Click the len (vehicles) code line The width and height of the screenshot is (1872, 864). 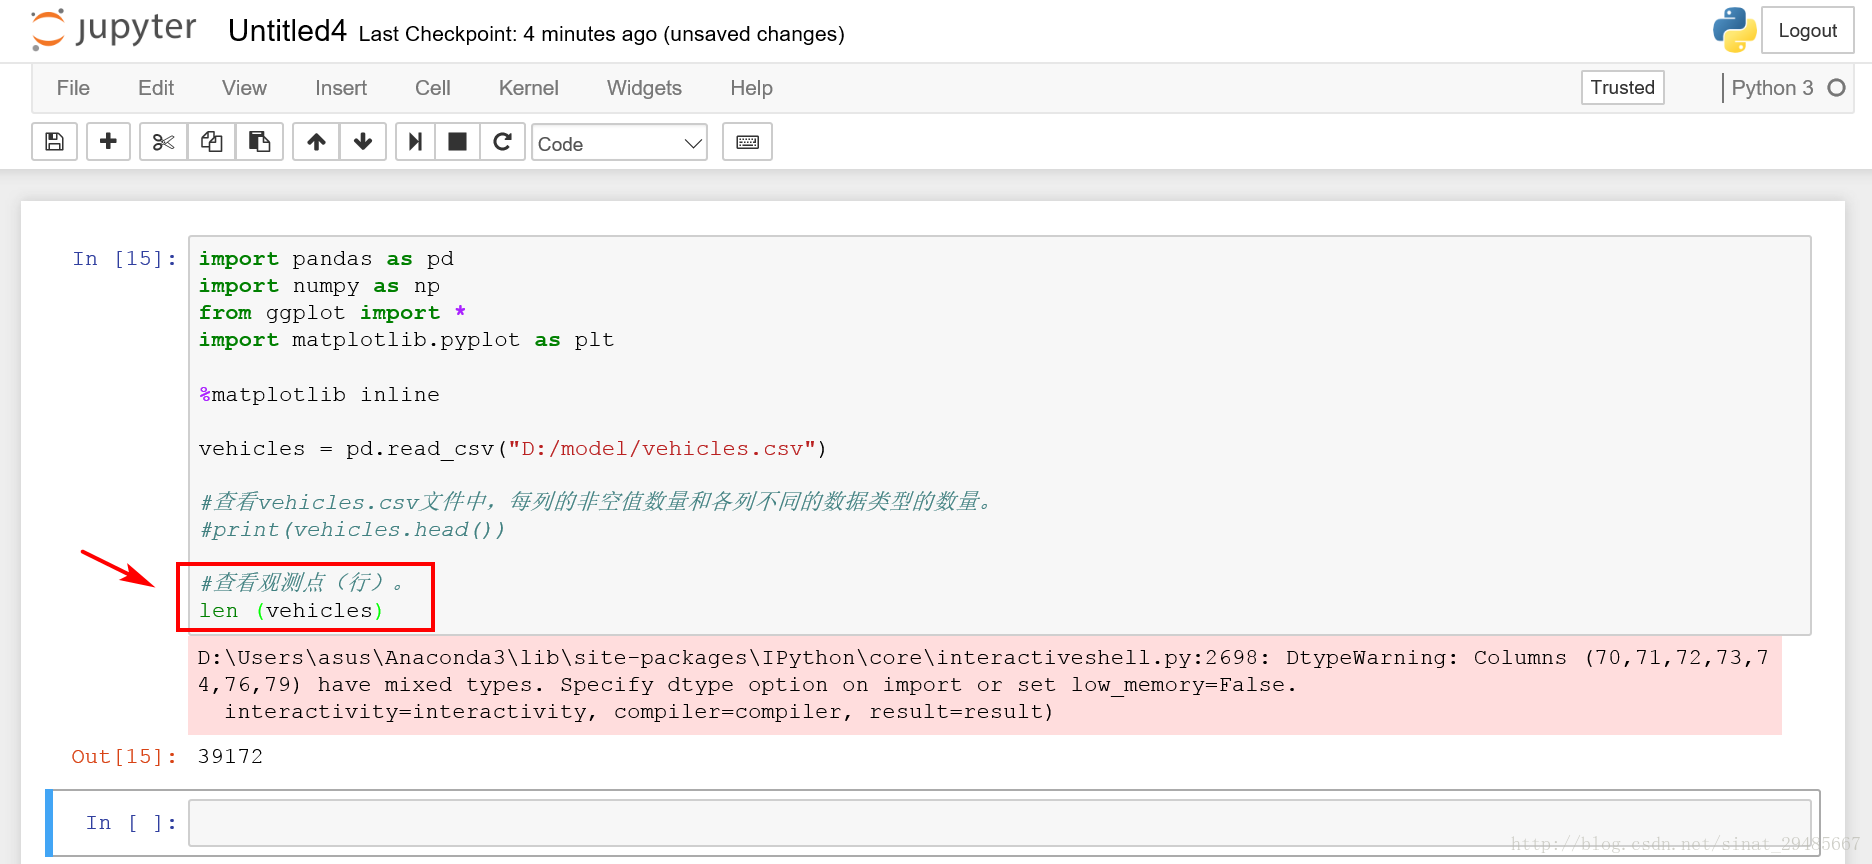pyautogui.click(x=291, y=611)
